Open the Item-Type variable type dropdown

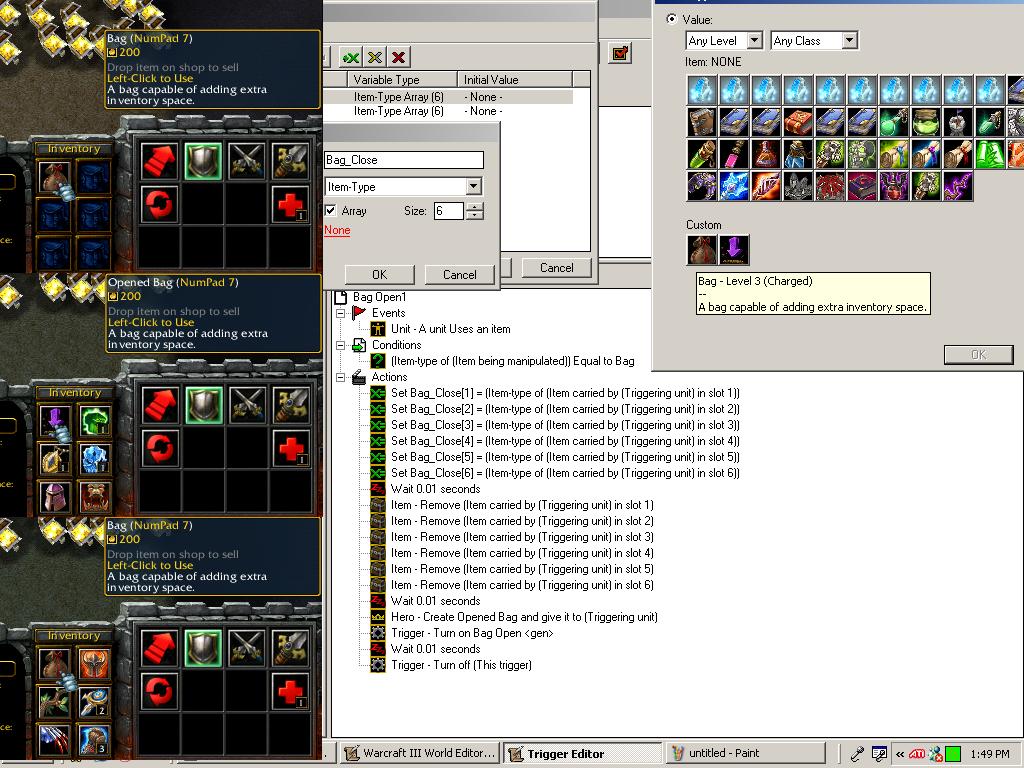coord(474,187)
